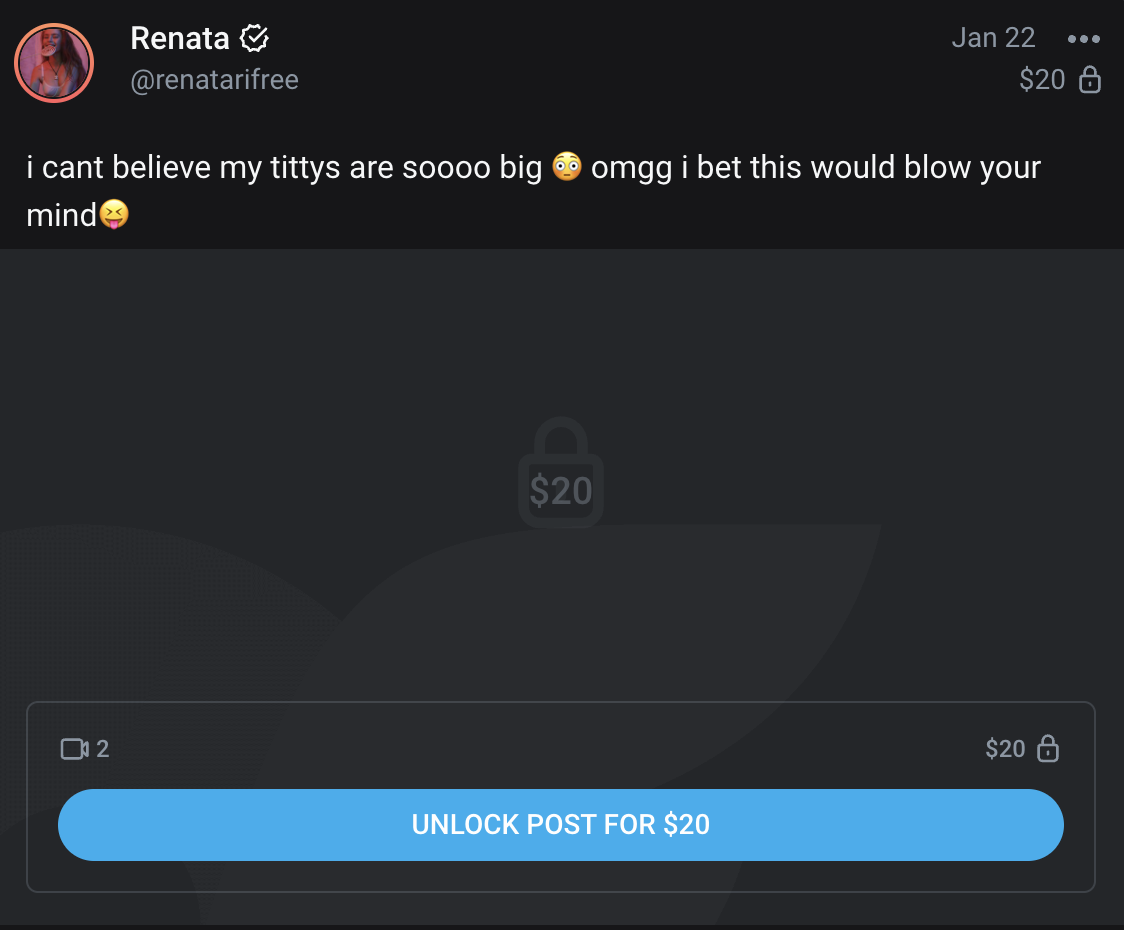Click the $20 label inside the large padlock
The height and width of the screenshot is (930, 1124).
[561, 491]
